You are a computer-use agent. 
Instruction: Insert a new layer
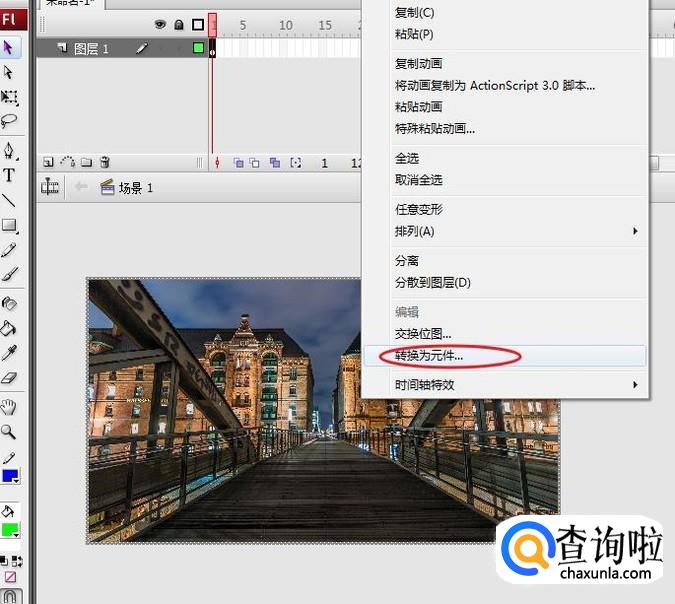pos(48,162)
